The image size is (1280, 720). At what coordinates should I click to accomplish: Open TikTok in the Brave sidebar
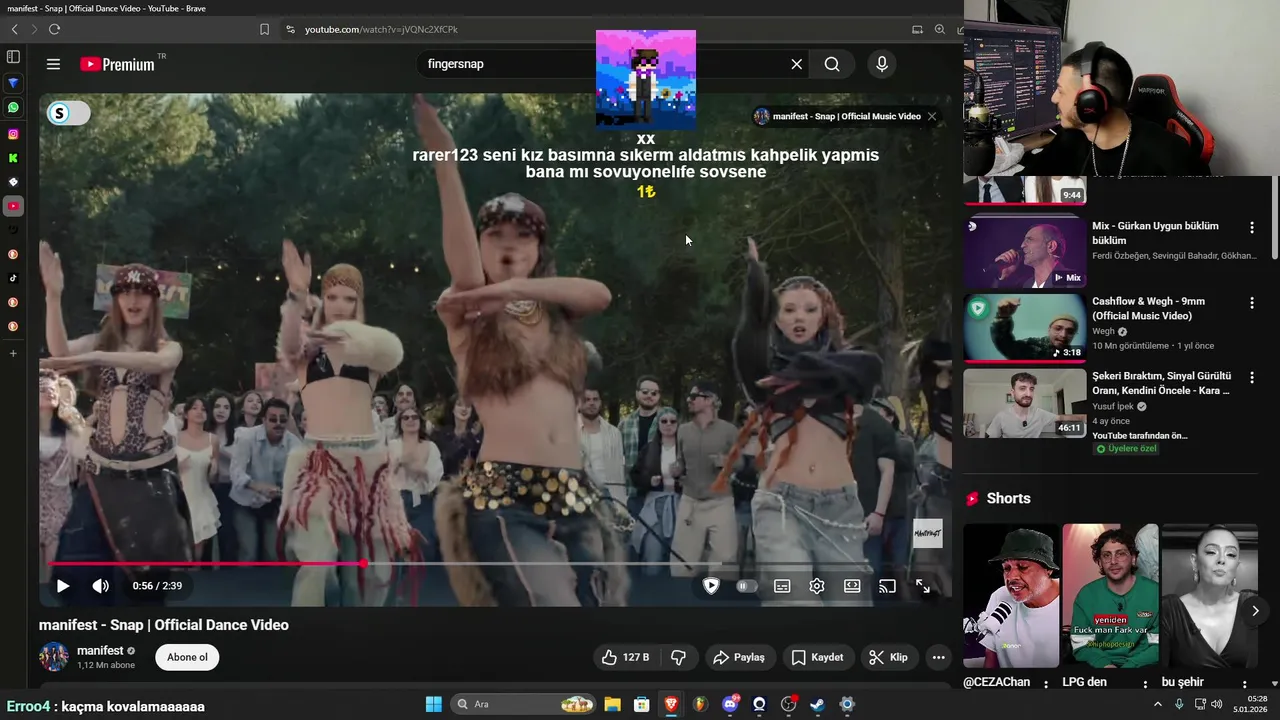coord(13,278)
